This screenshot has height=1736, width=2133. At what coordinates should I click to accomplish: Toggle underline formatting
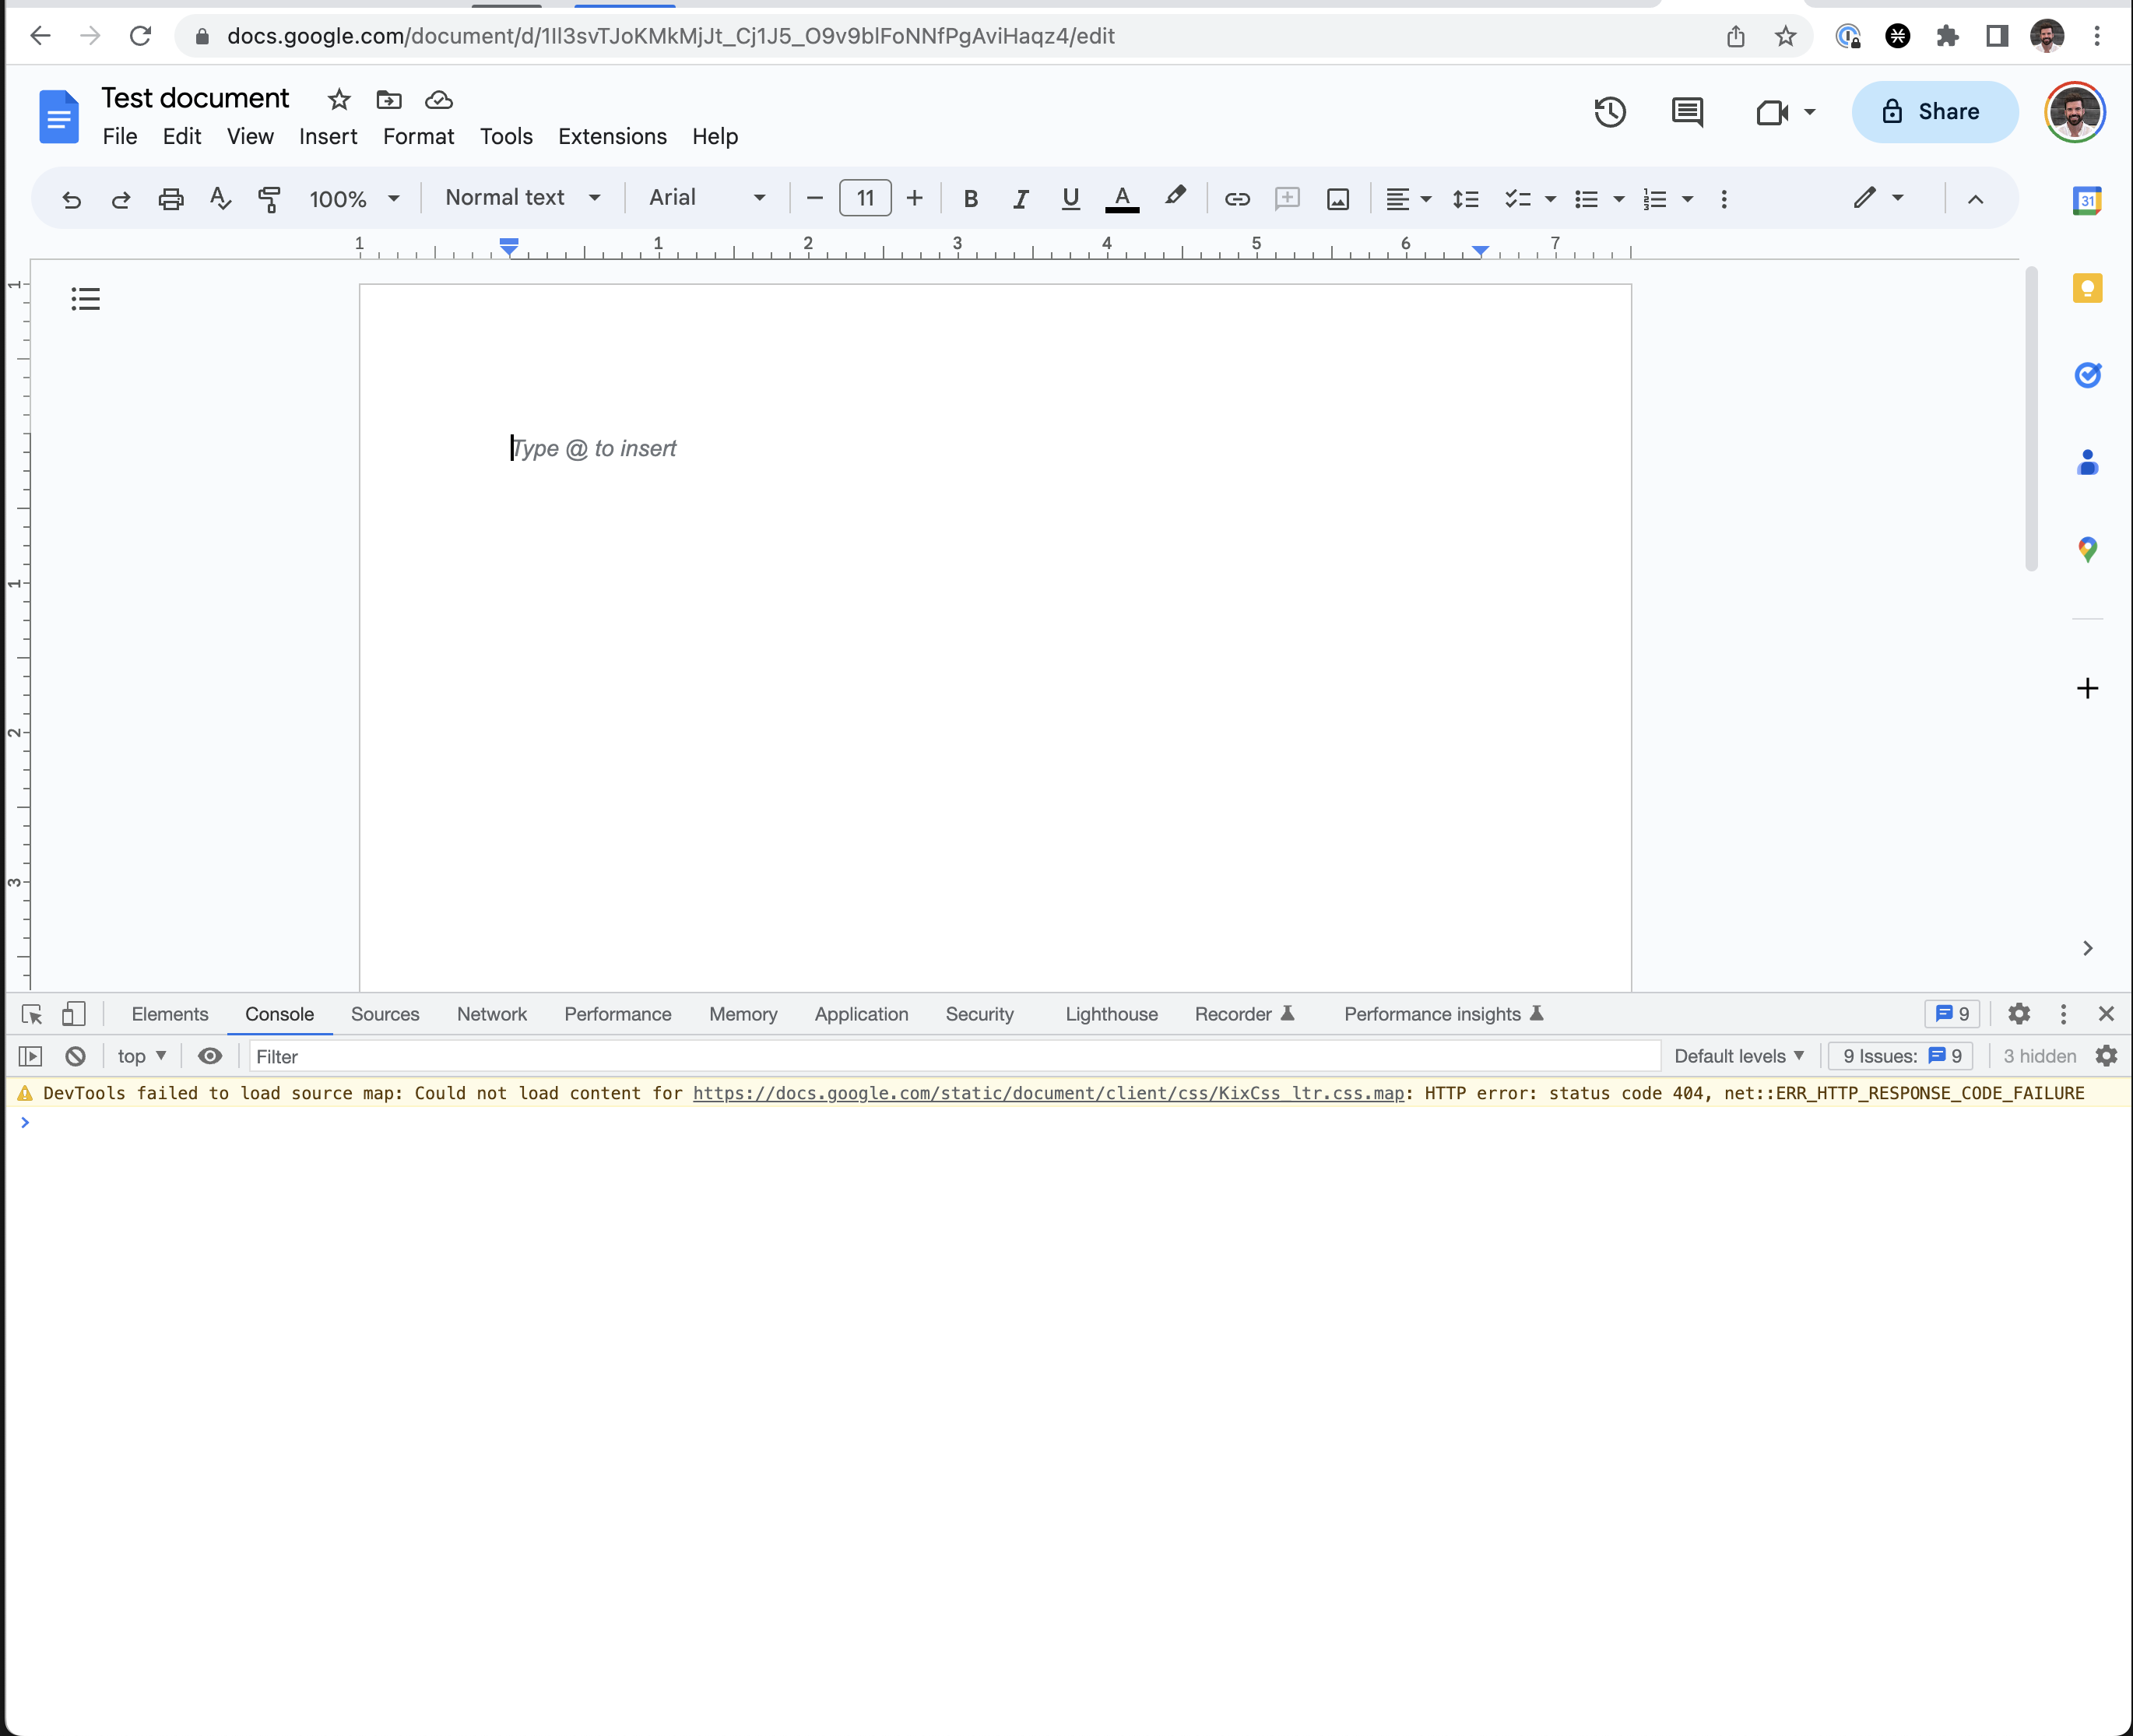[x=1069, y=198]
